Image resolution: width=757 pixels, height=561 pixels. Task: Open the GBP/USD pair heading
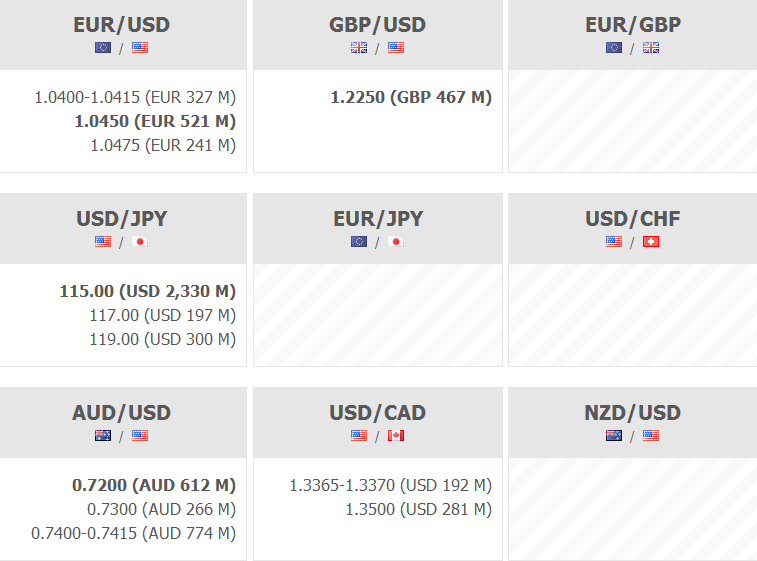(377, 24)
